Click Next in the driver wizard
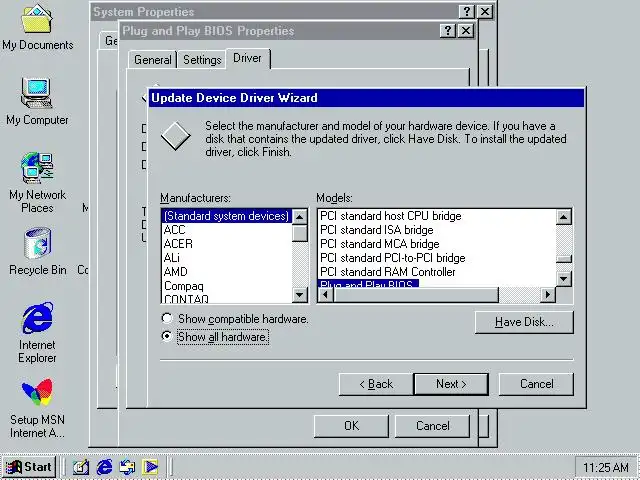Screen dimensions: 640x480 tap(451, 384)
